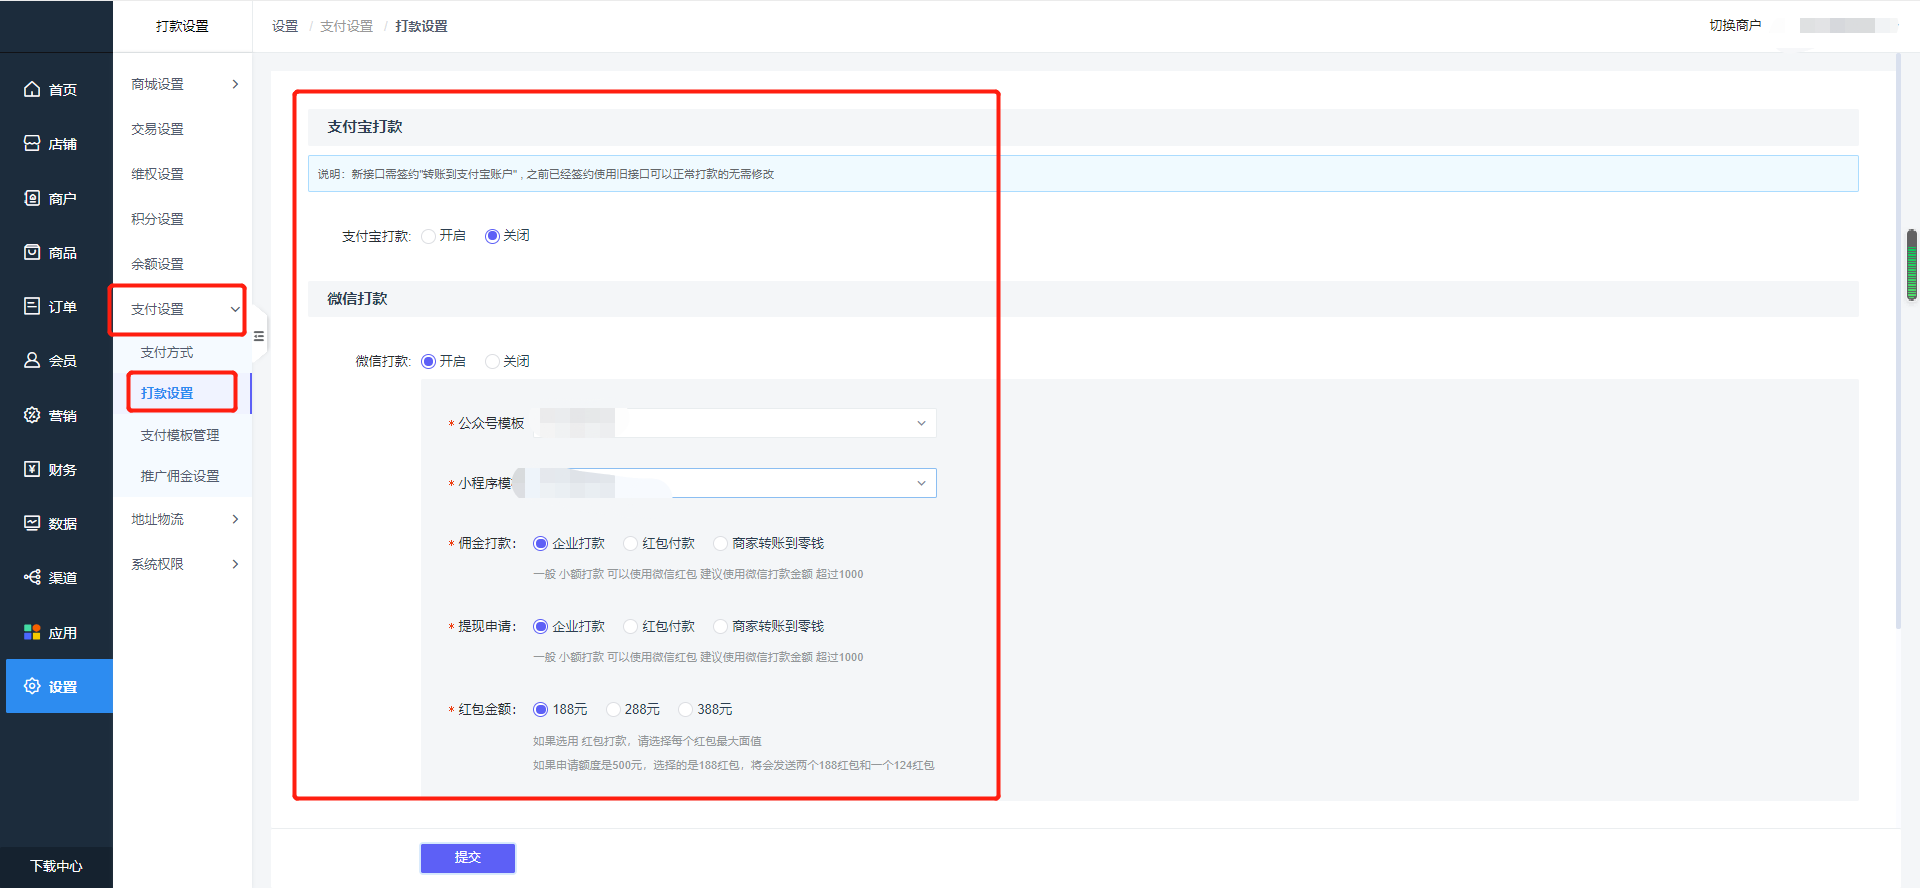Choose 红包付款 for commission payout

pos(631,543)
